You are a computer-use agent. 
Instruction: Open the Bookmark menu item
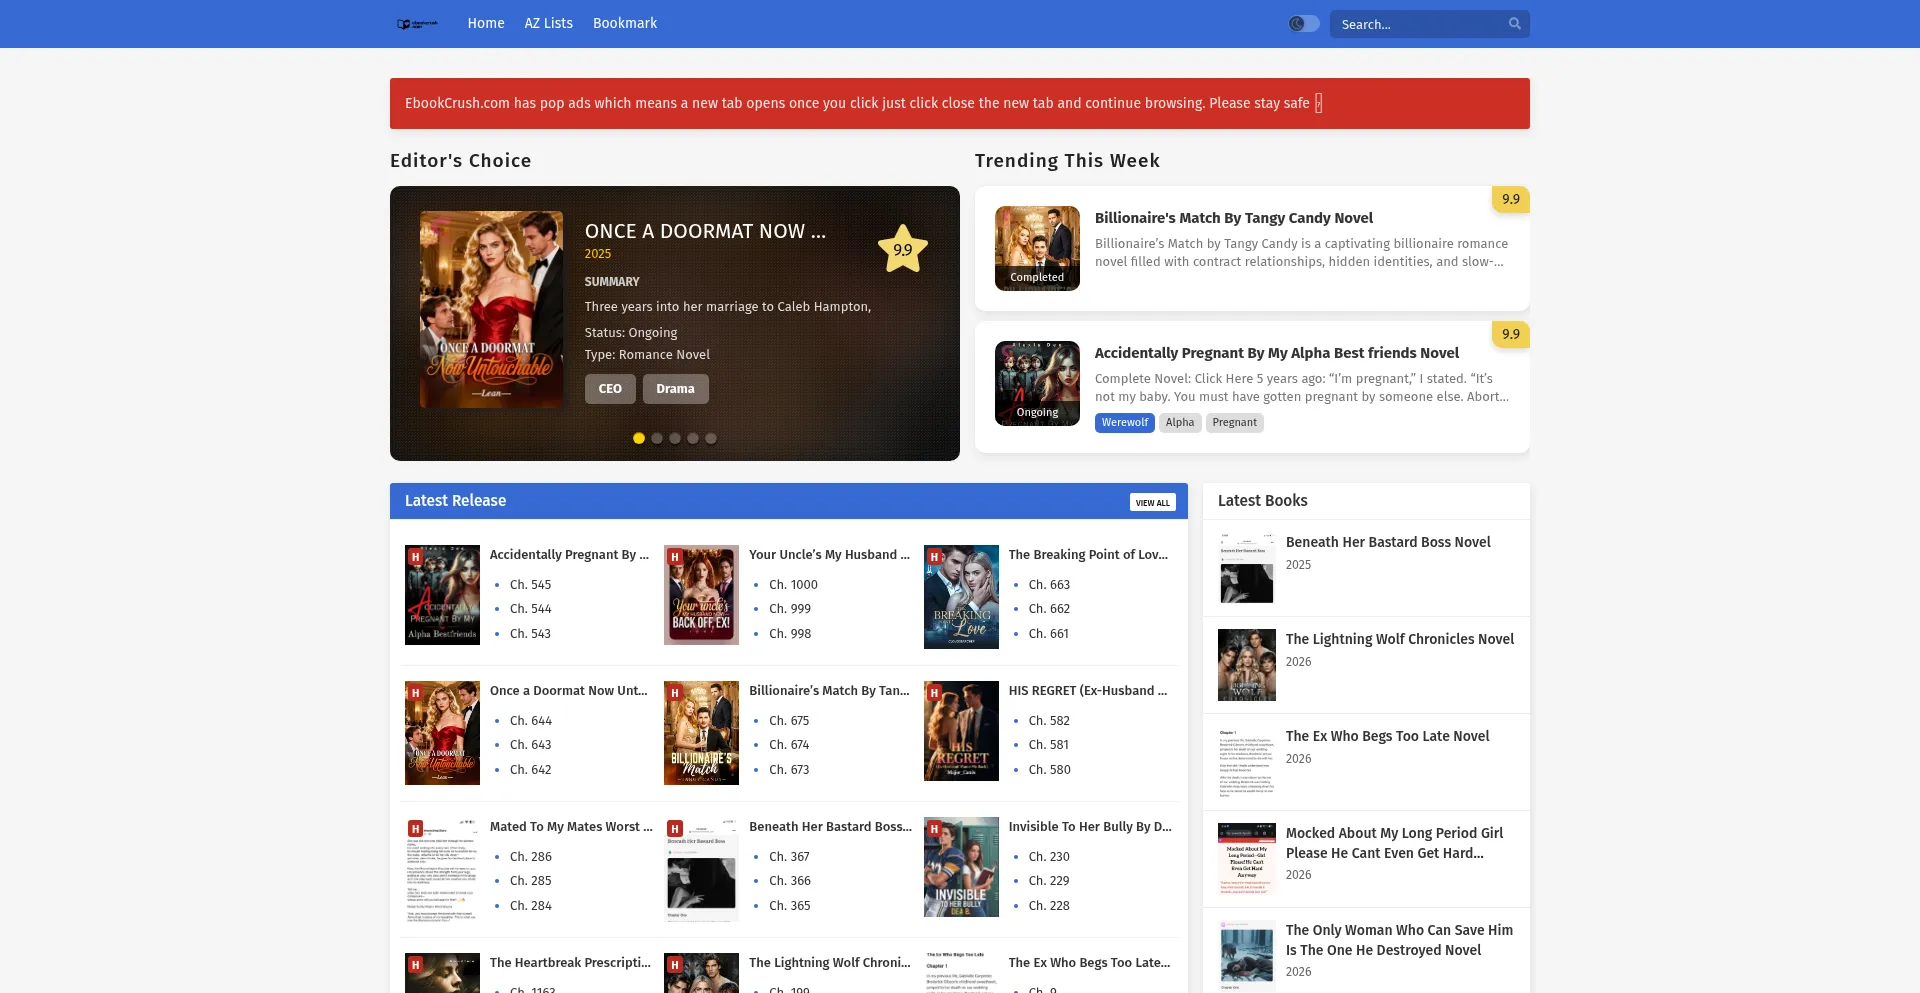[625, 23]
